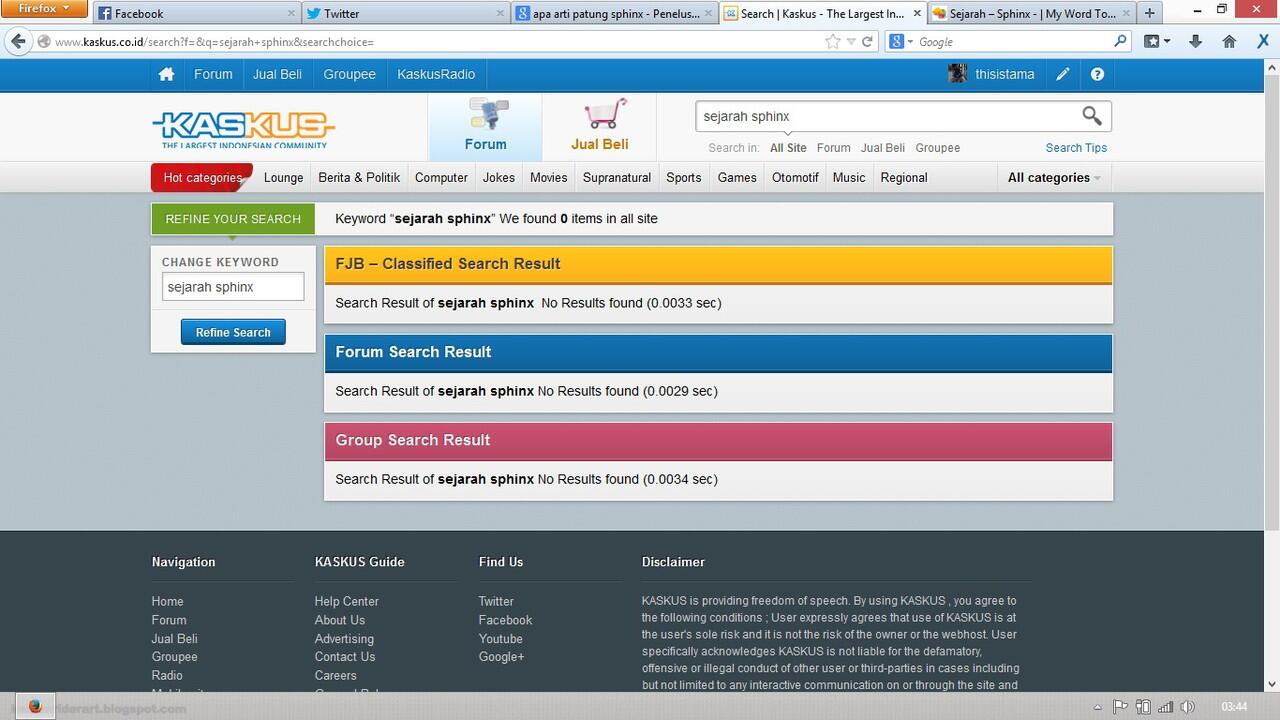Viewport: 1280px width, 720px height.
Task: Click the browser back arrow
Action: pyautogui.click(x=18, y=42)
